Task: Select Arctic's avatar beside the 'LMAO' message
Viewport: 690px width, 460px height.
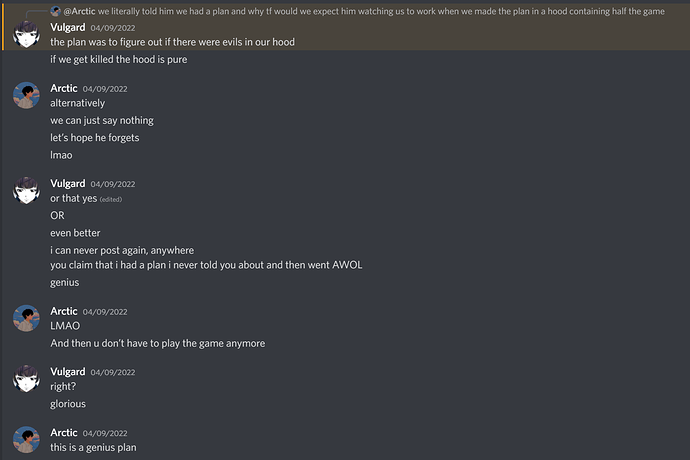Action: pyautogui.click(x=26, y=318)
